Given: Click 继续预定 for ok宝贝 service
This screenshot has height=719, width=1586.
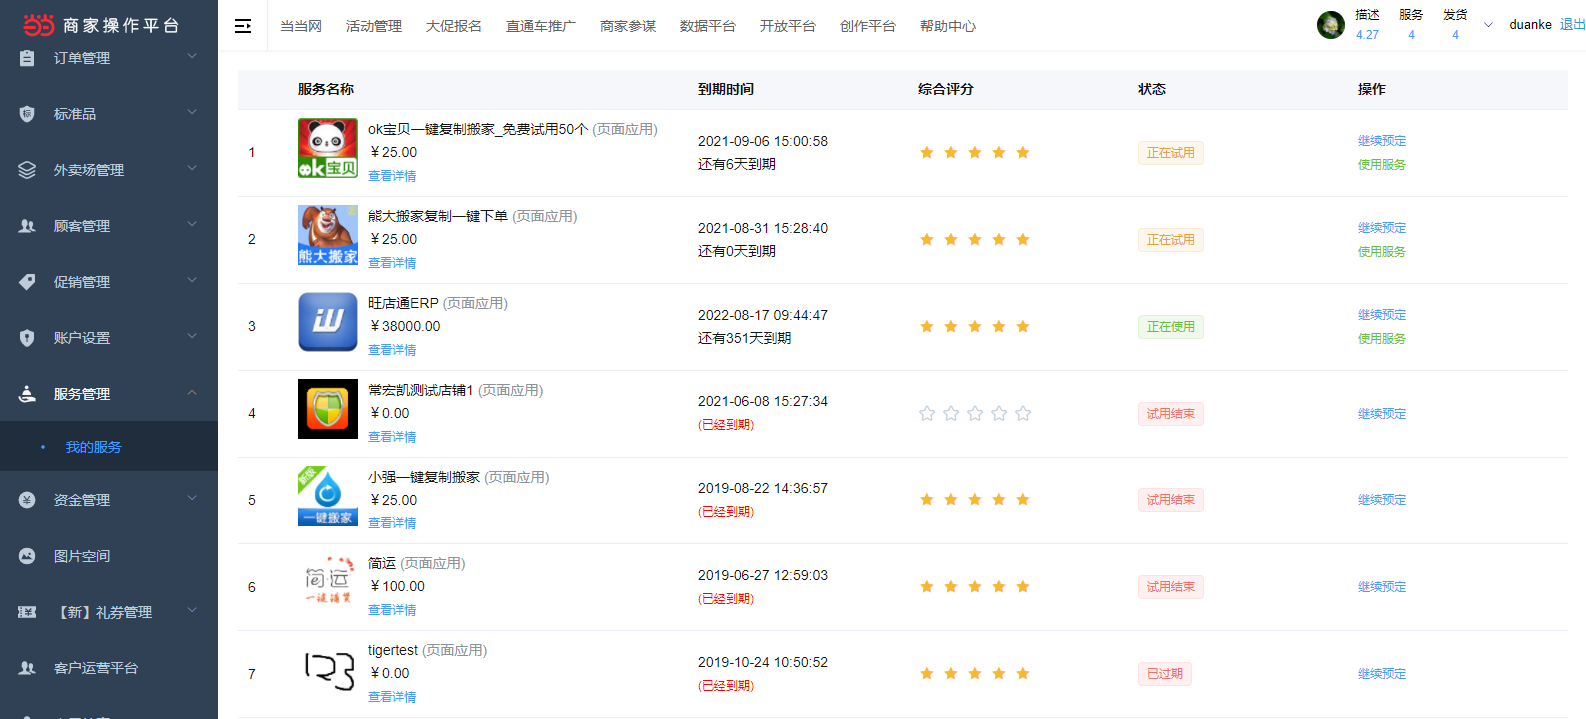Looking at the screenshot, I should point(1382,141).
